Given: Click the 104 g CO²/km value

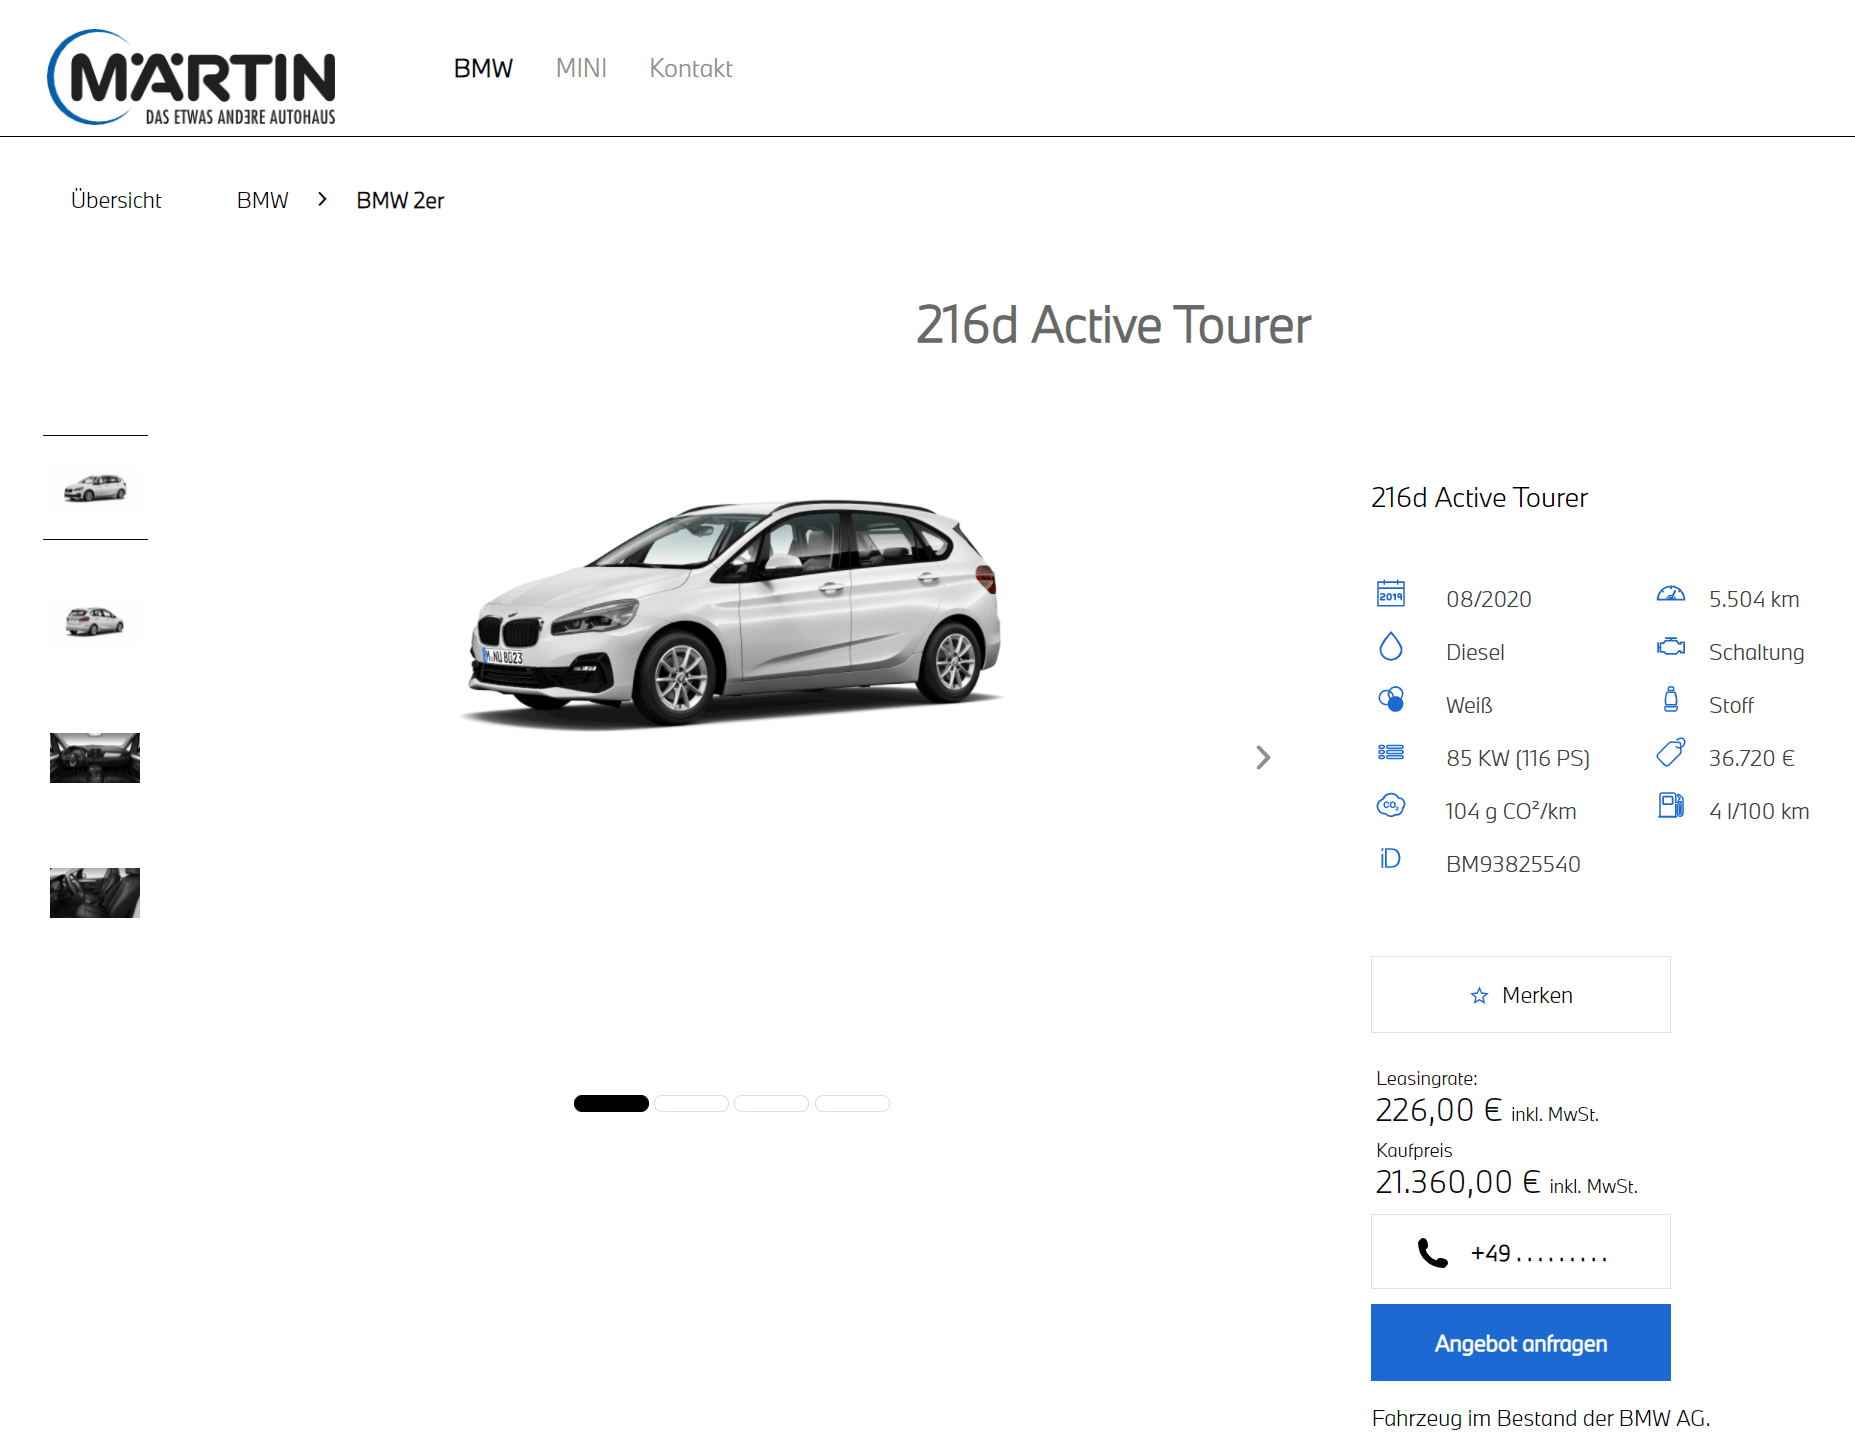Looking at the screenshot, I should click(x=1510, y=811).
